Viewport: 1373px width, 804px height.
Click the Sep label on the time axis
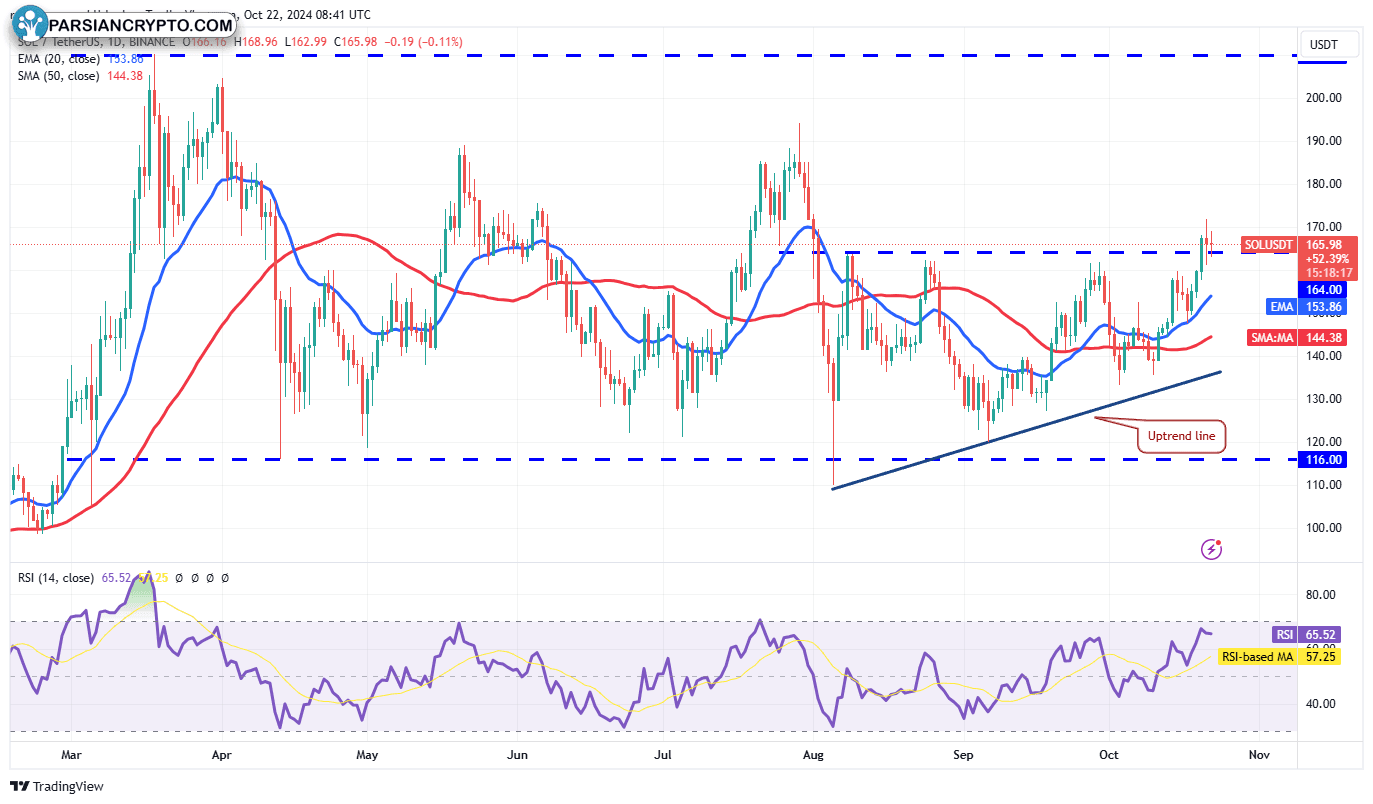pos(963,756)
